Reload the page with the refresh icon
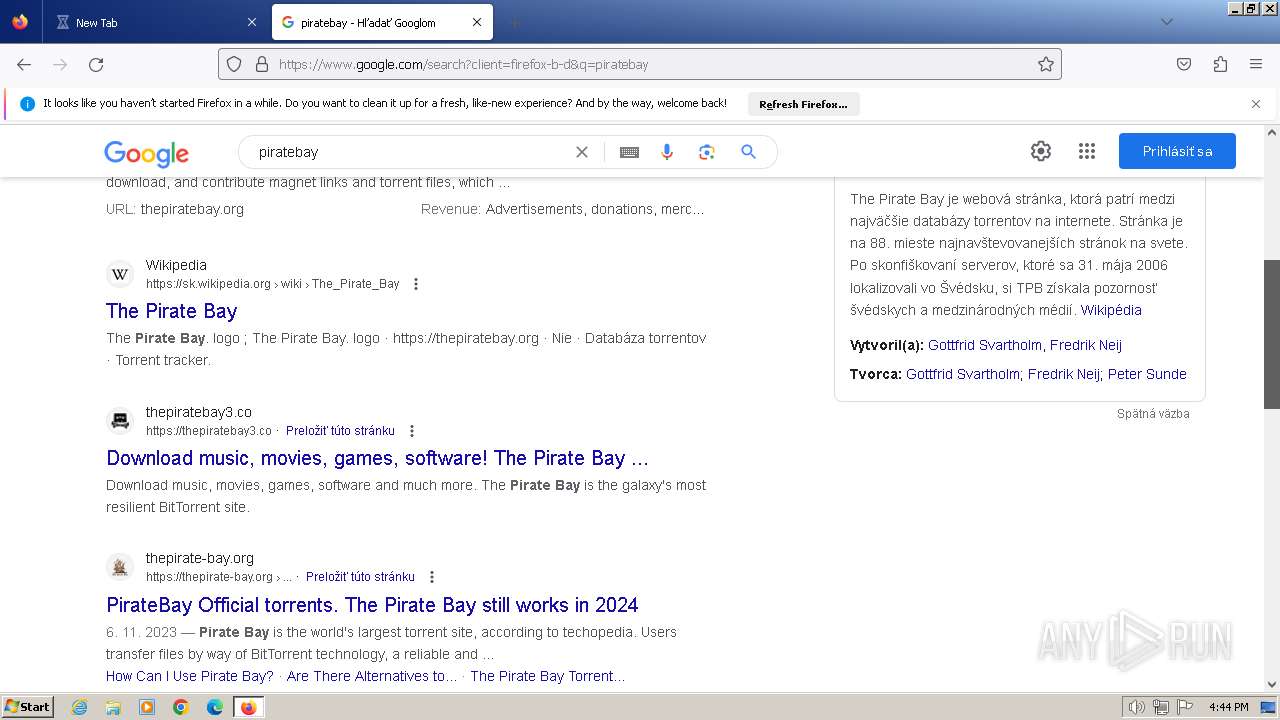Screen dimensions: 1280x720 (x=96, y=64)
